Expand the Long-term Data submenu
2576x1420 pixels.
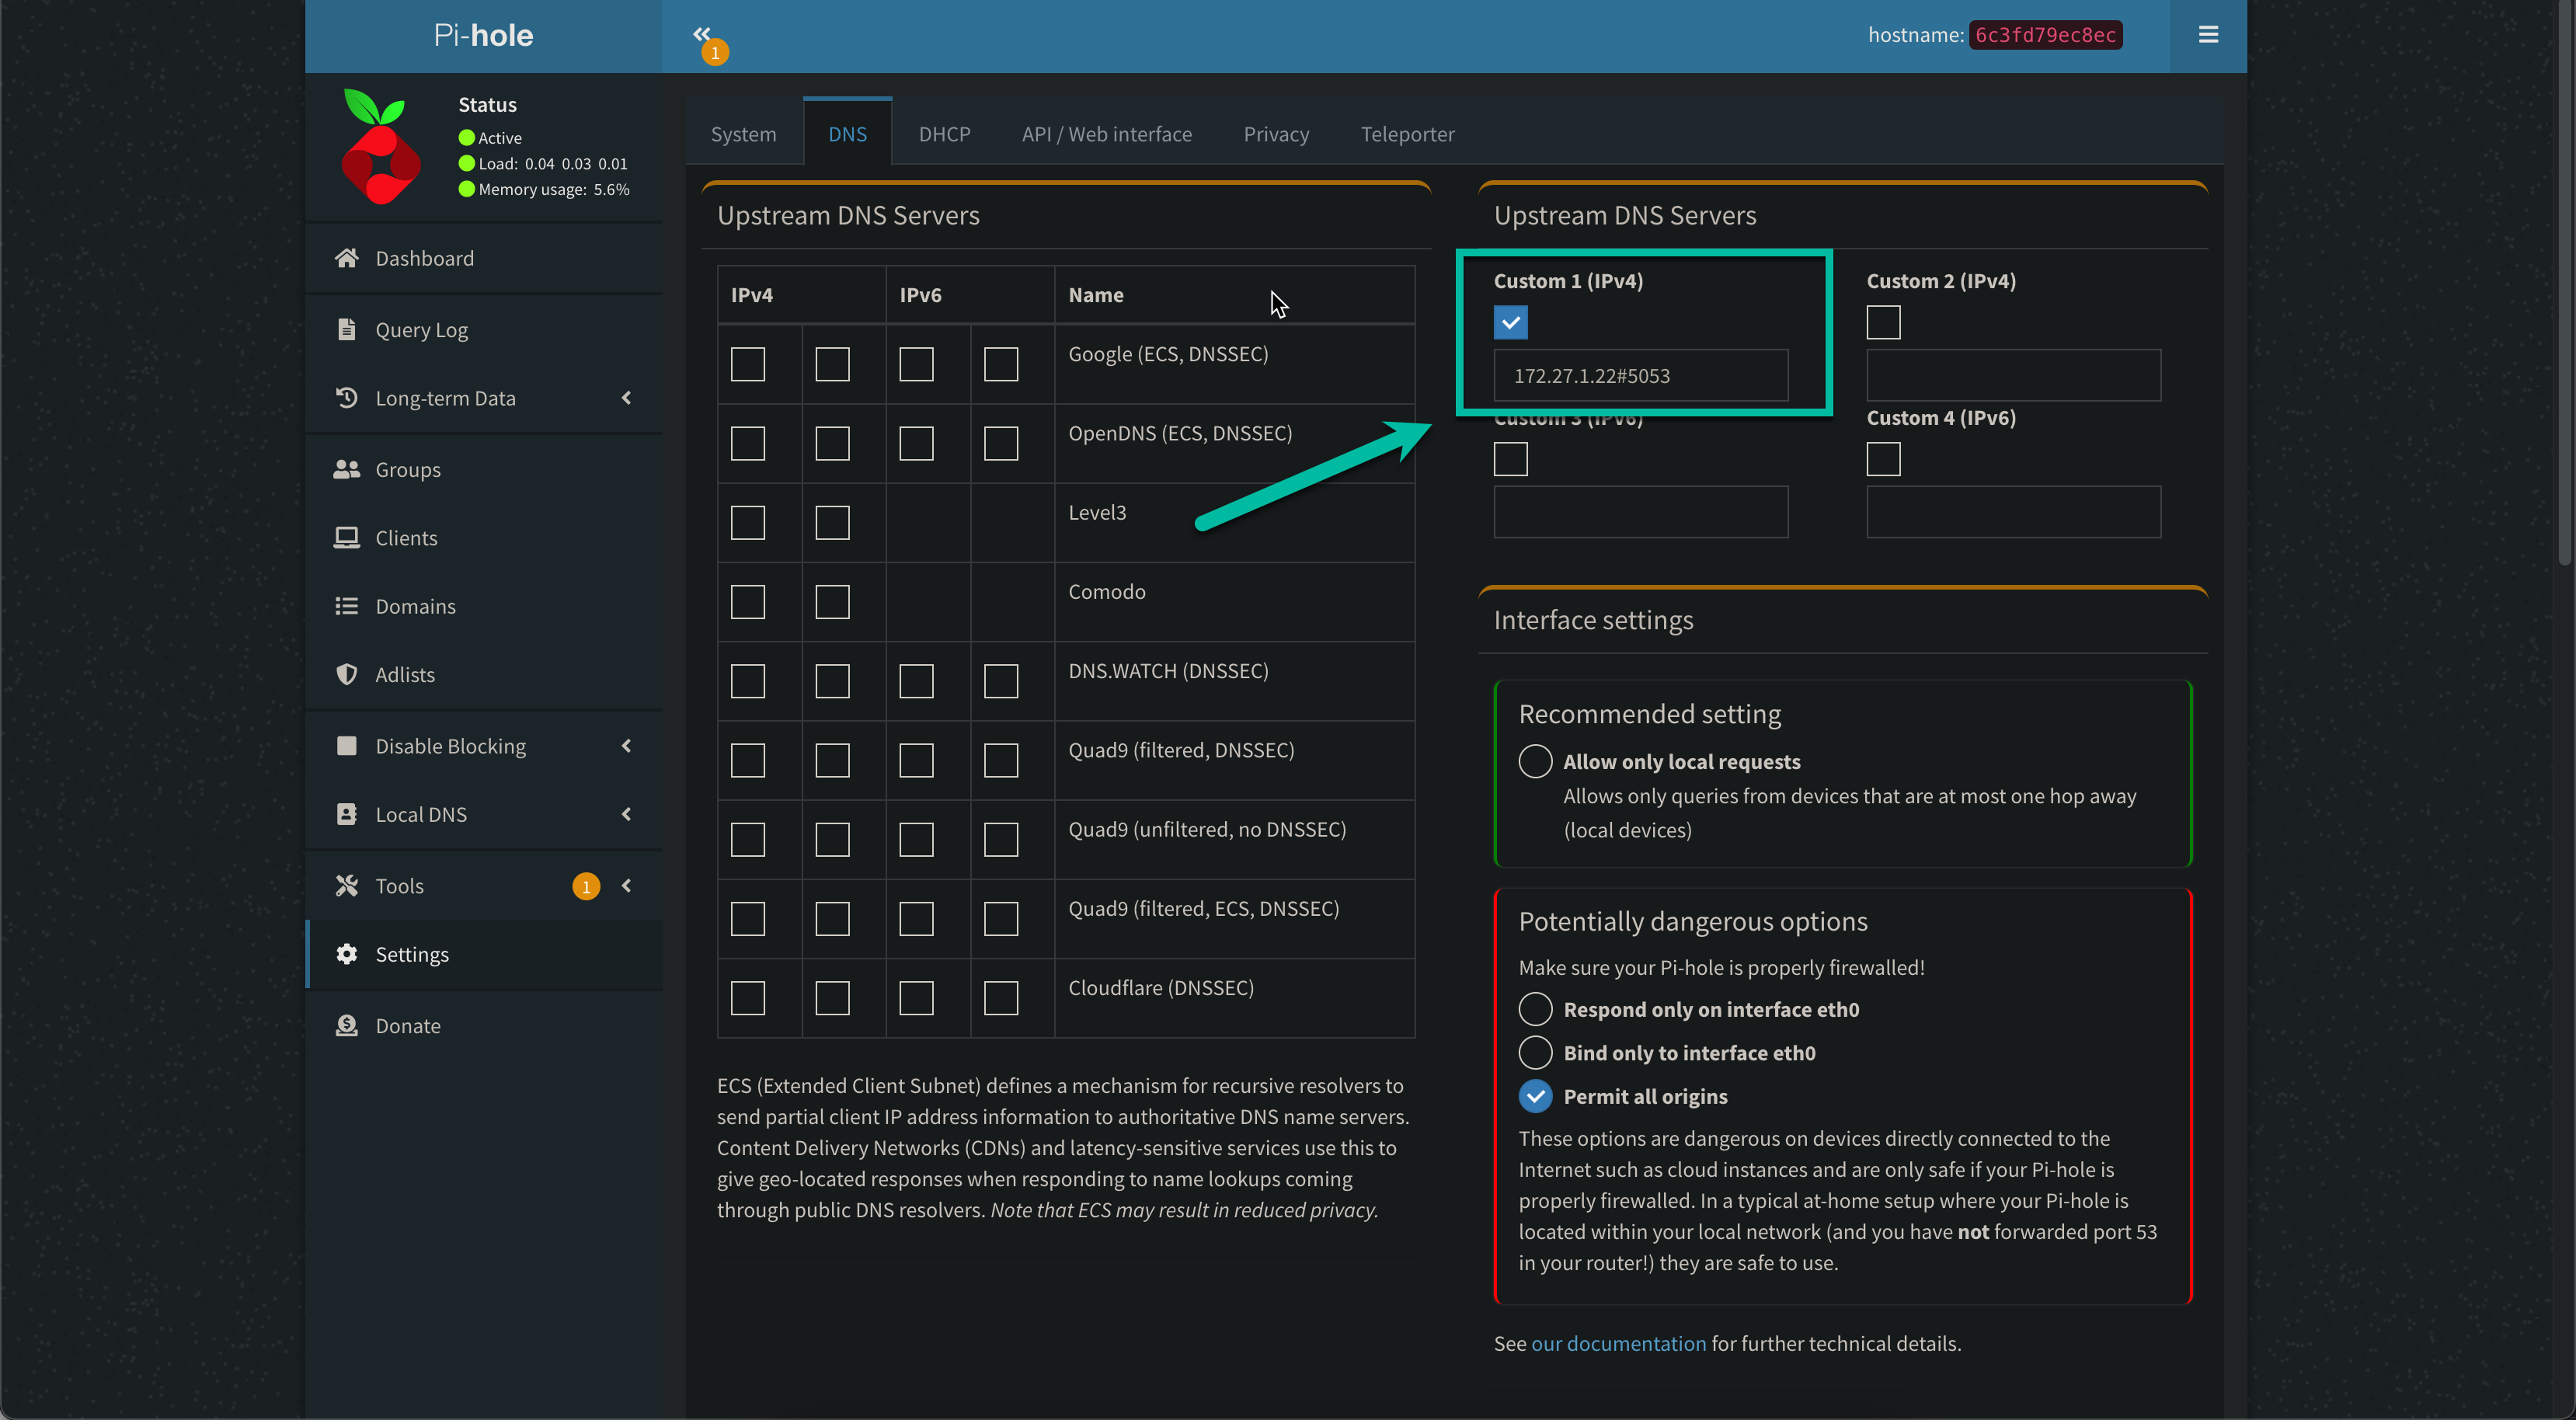tap(627, 398)
